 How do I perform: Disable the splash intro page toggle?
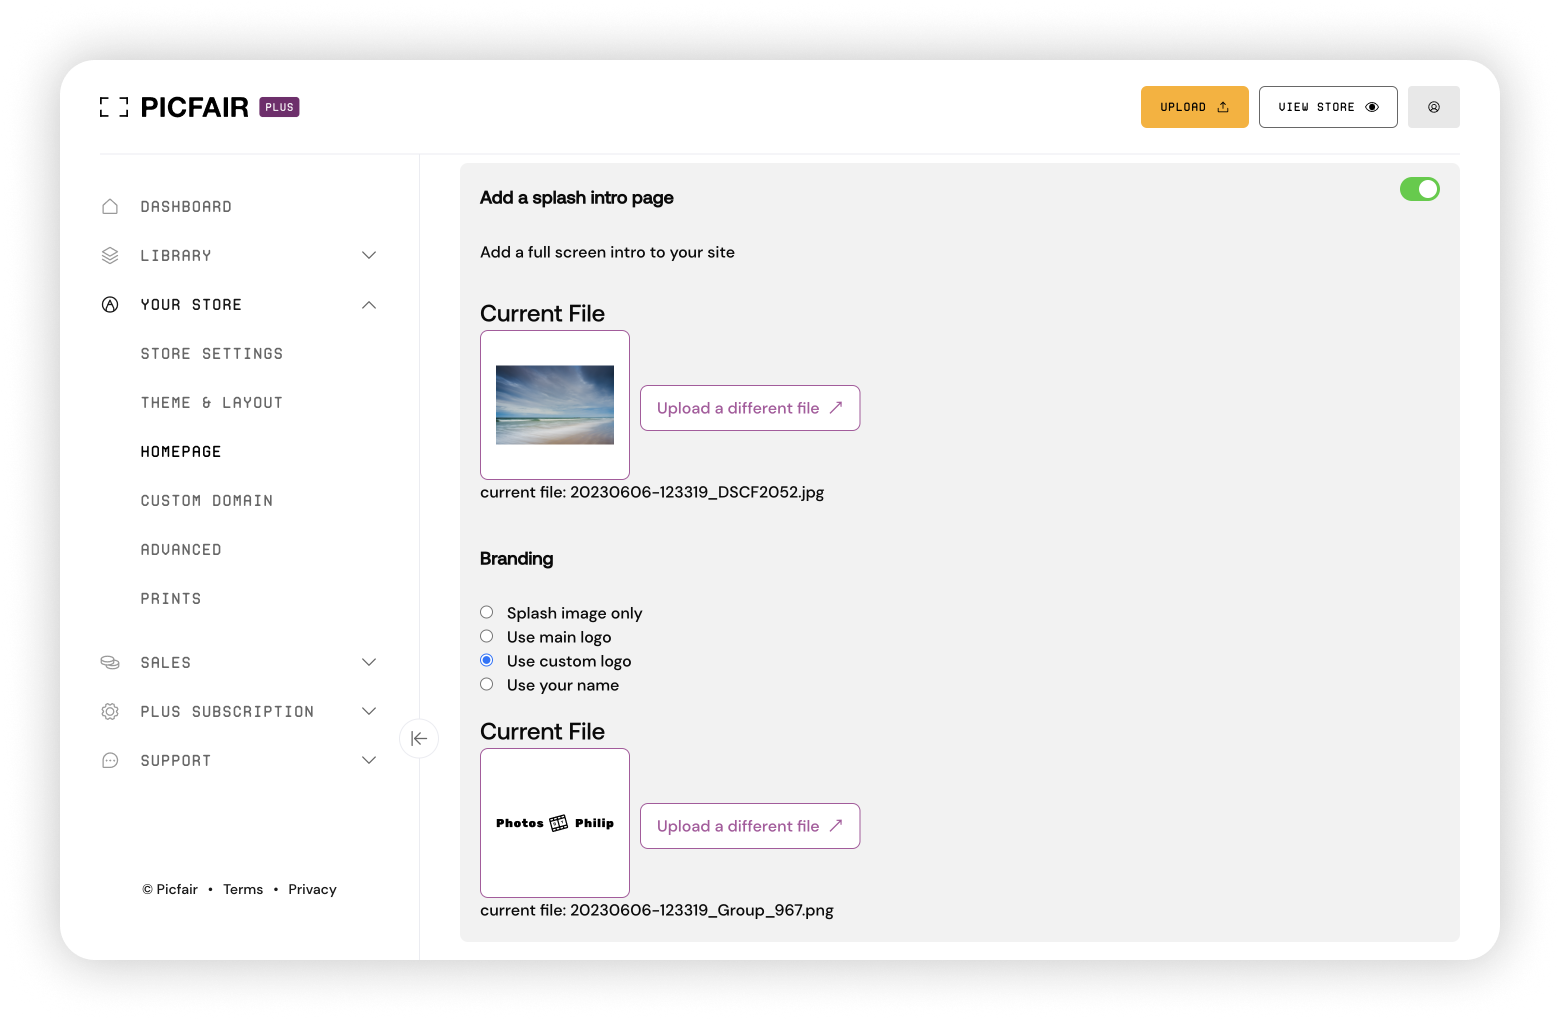point(1419,189)
